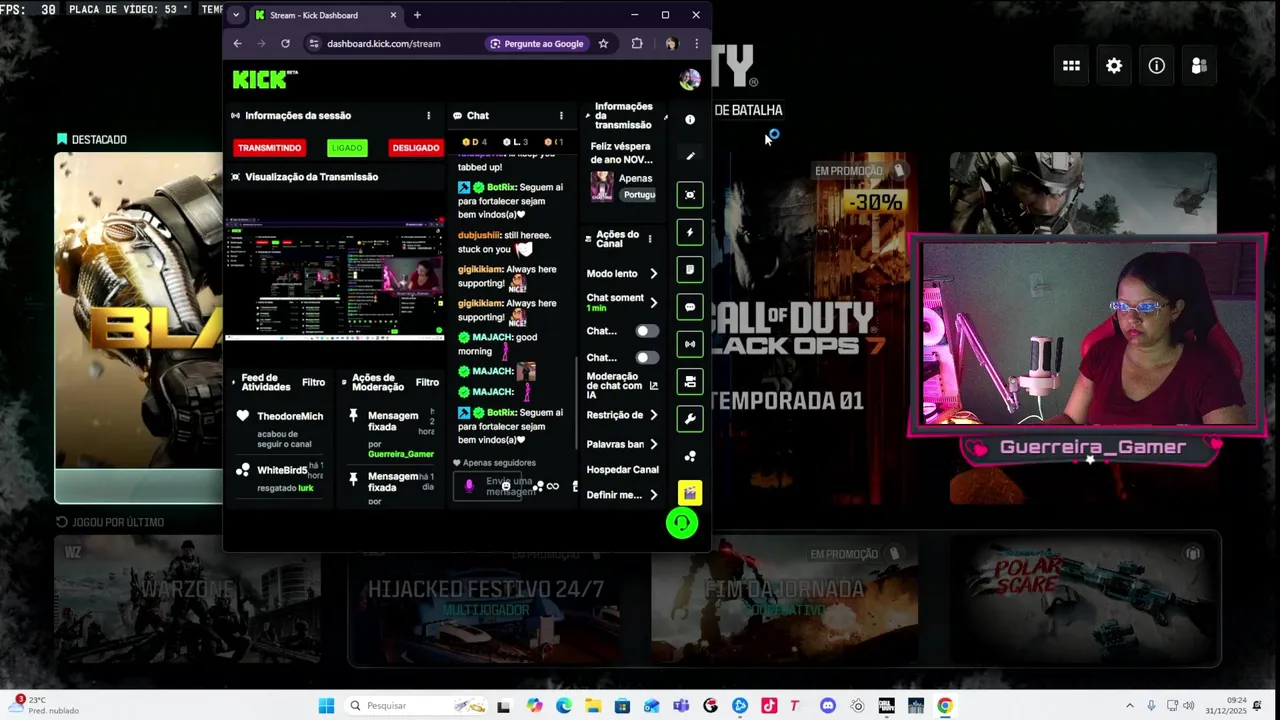Viewport: 1280px width, 720px height.
Task: Toggle the first Chat... switch
Action: pyautogui.click(x=647, y=331)
